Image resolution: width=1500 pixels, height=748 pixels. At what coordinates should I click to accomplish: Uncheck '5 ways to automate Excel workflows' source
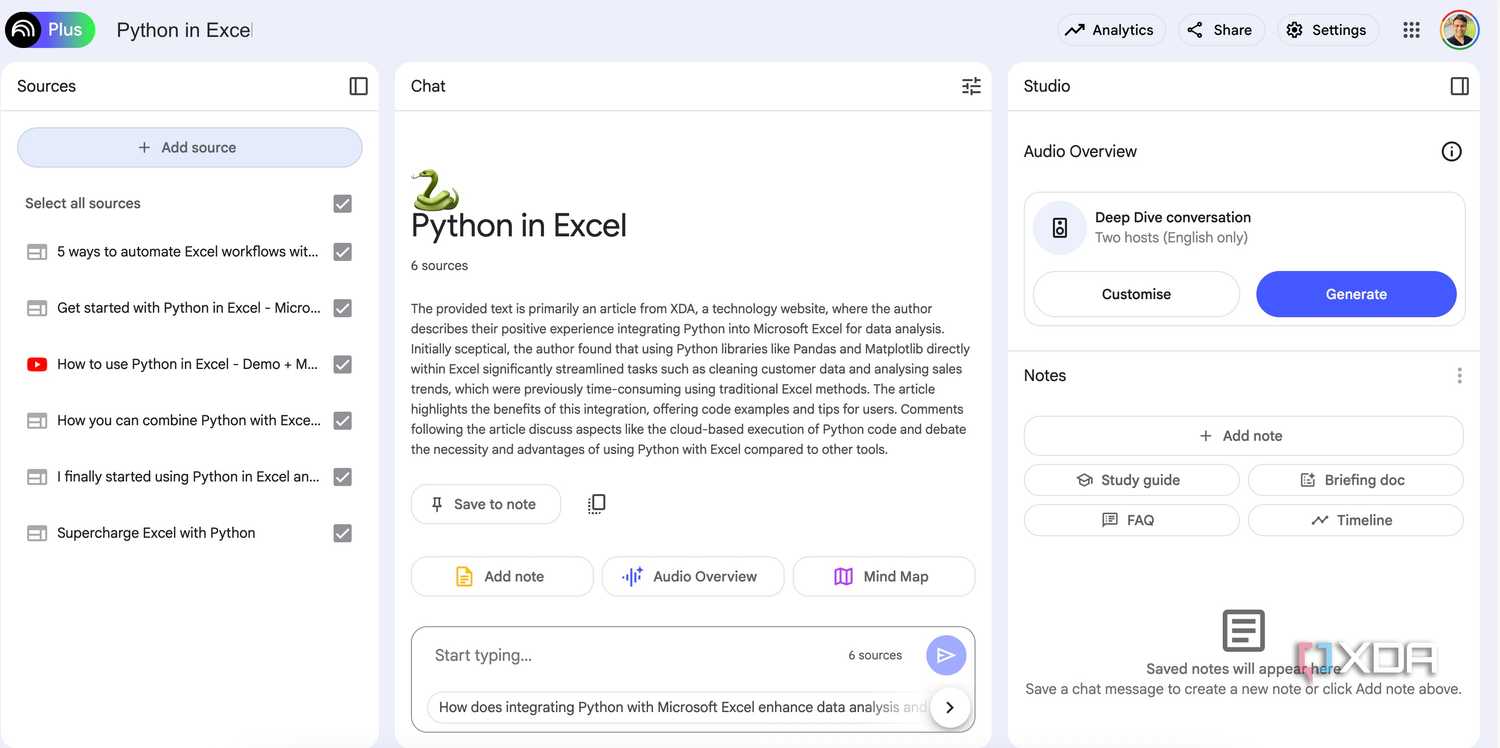tap(342, 252)
